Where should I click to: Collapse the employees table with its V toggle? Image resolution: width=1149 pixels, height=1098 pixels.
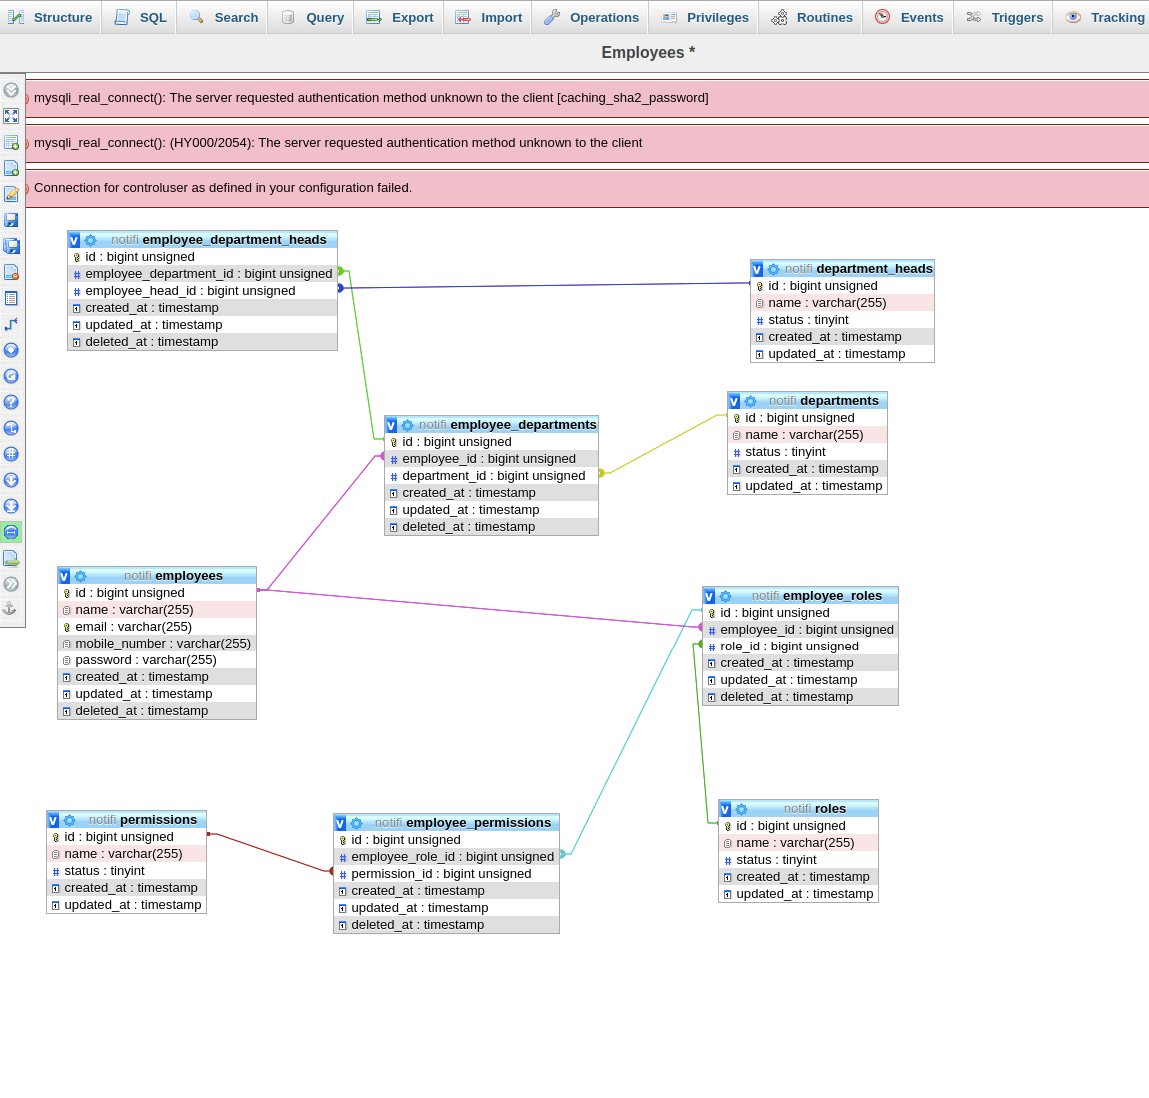pos(64,575)
